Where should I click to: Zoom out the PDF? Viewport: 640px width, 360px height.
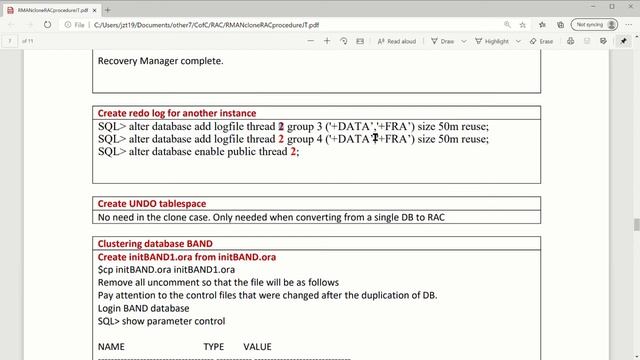click(x=311, y=41)
